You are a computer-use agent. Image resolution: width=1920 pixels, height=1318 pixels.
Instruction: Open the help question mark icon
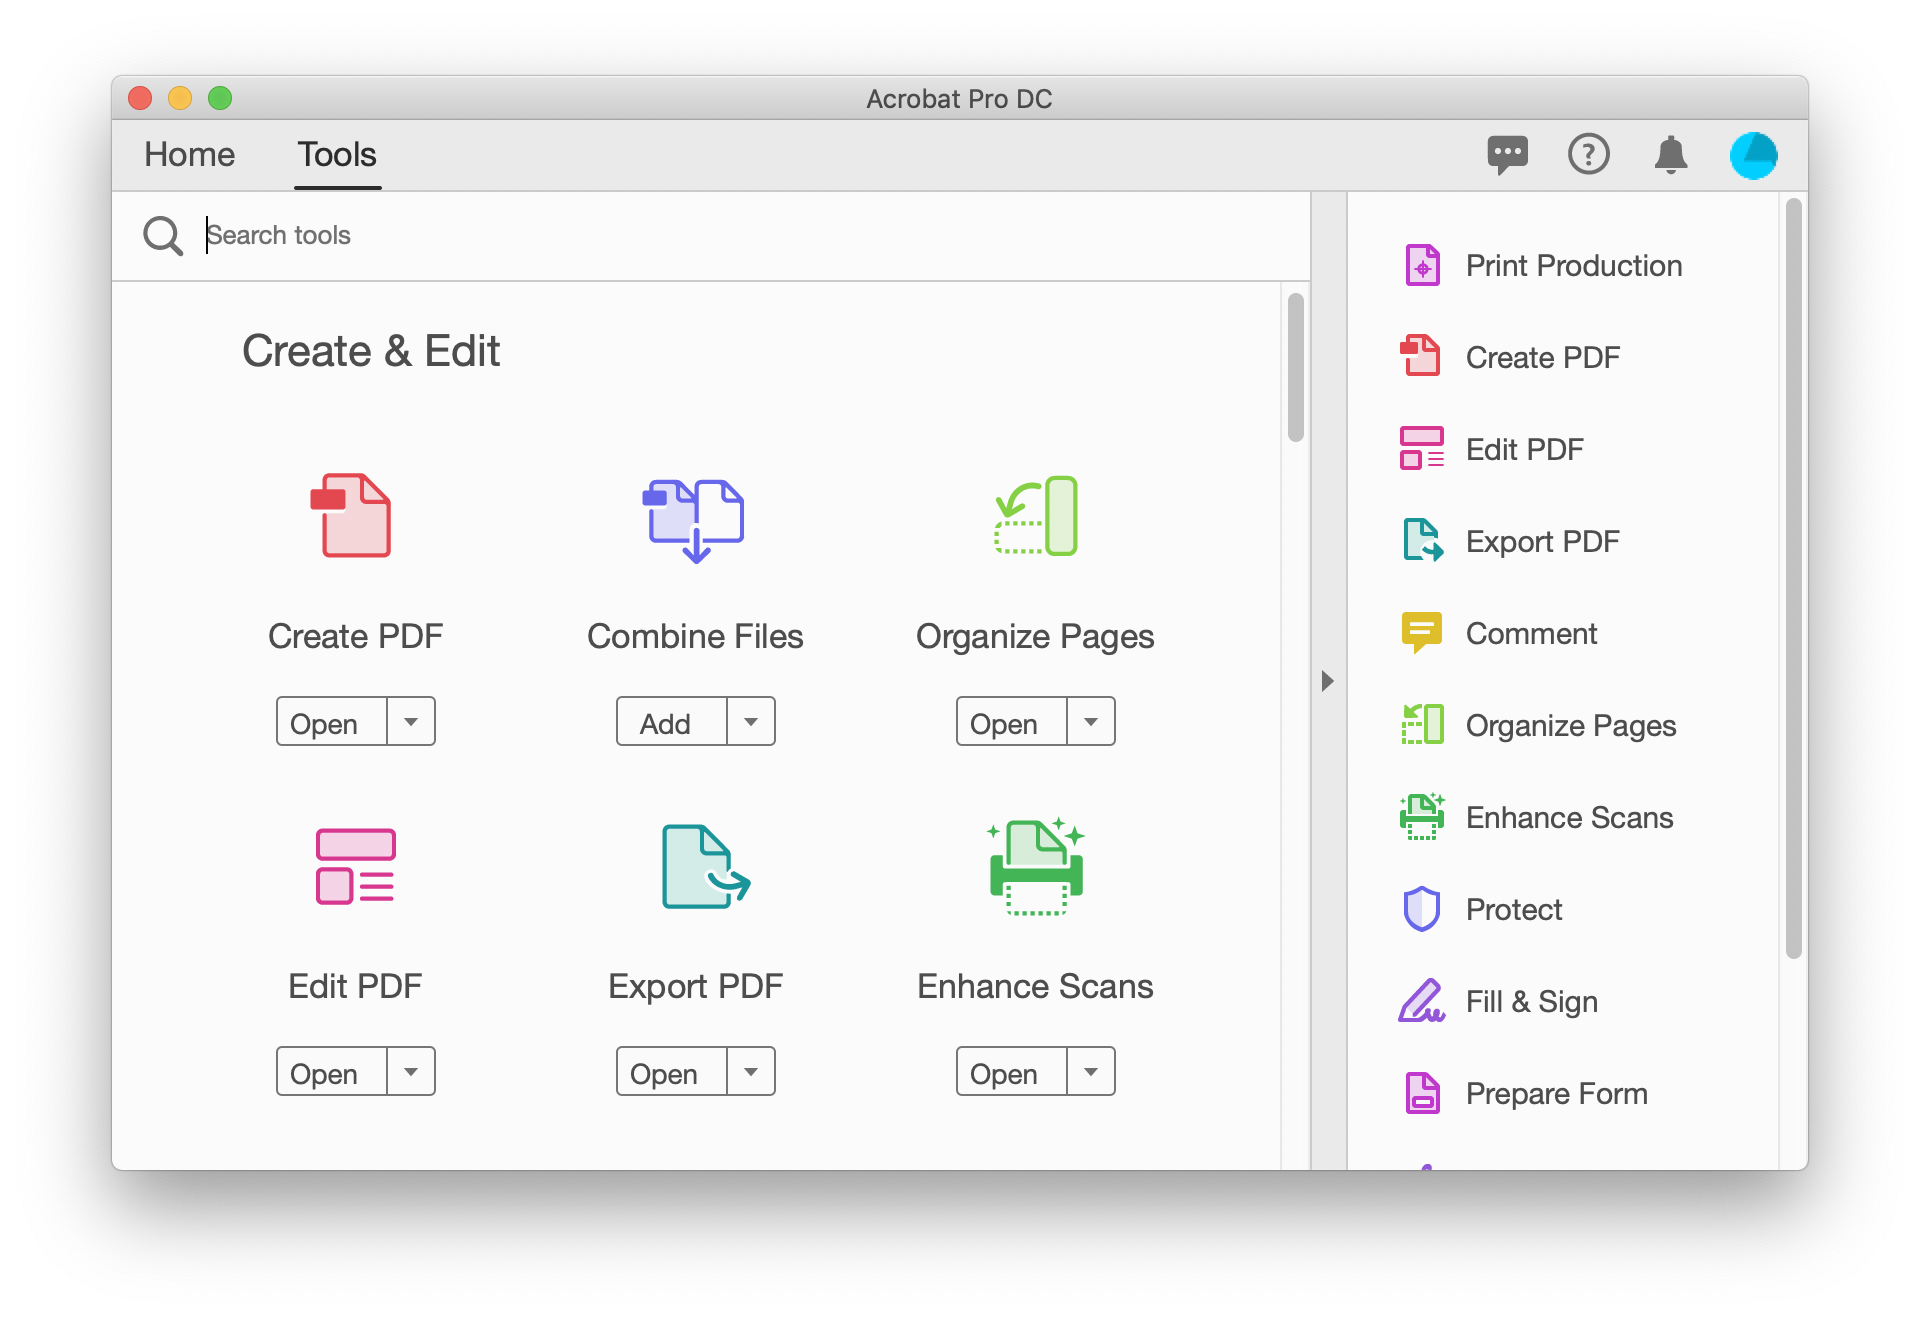tap(1588, 154)
